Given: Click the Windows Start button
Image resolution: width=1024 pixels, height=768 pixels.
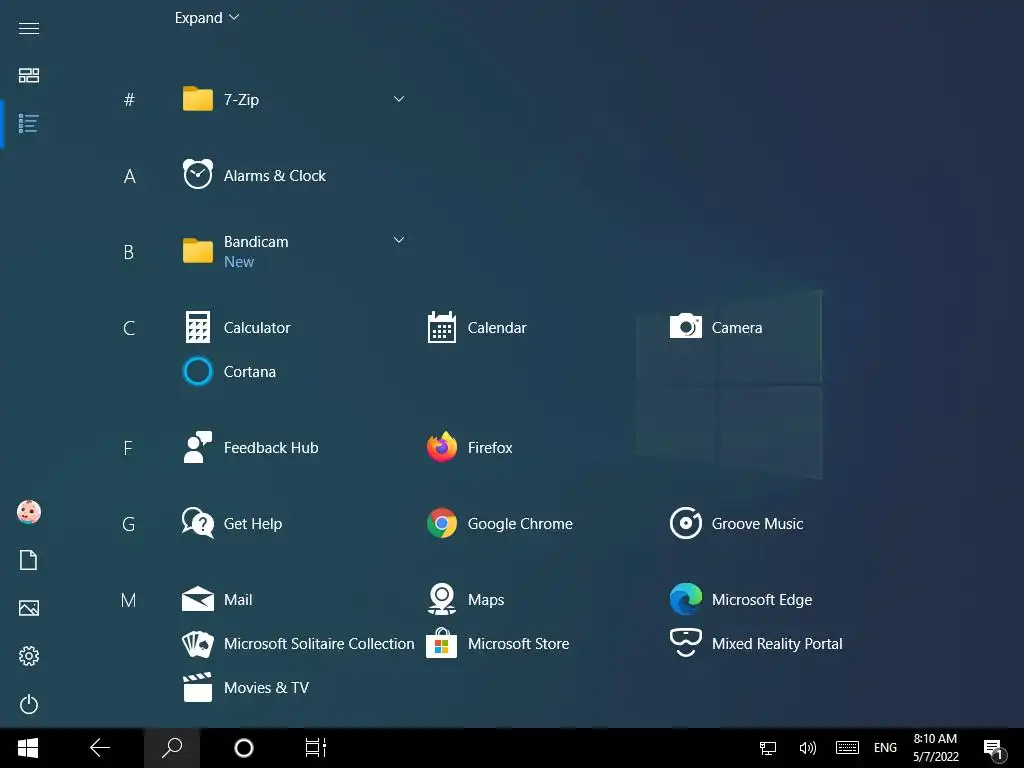Looking at the screenshot, I should click(x=28, y=748).
